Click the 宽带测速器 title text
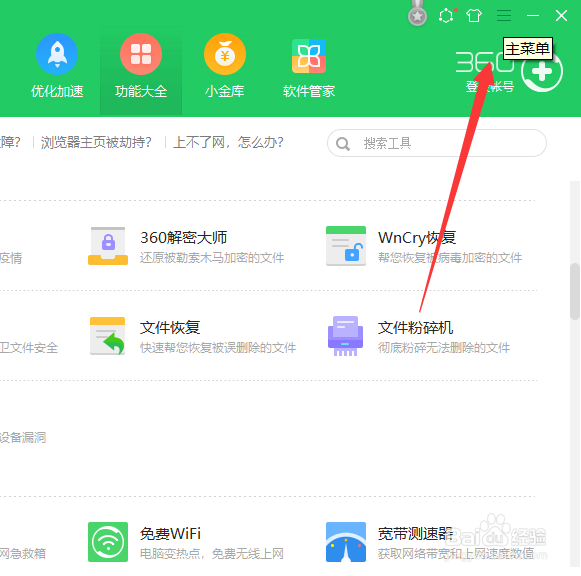The width and height of the screenshot is (581, 576). coord(415,534)
